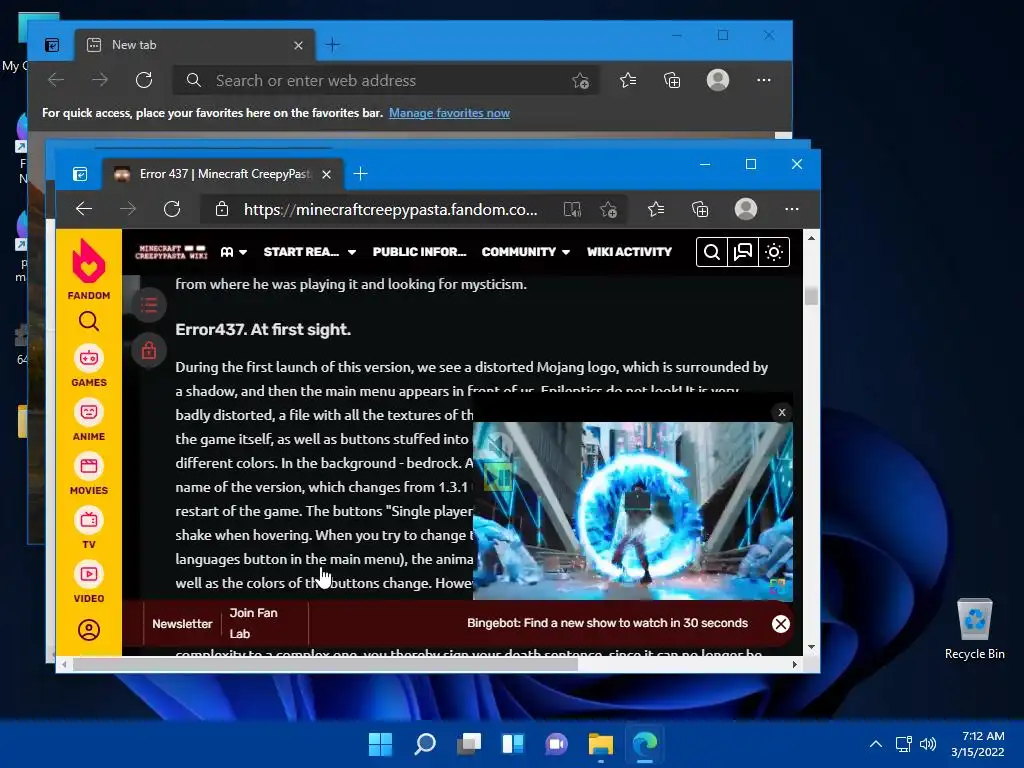Open Settings and more in front Edge window
Screen dimensions: 1024x768
(x=792, y=209)
